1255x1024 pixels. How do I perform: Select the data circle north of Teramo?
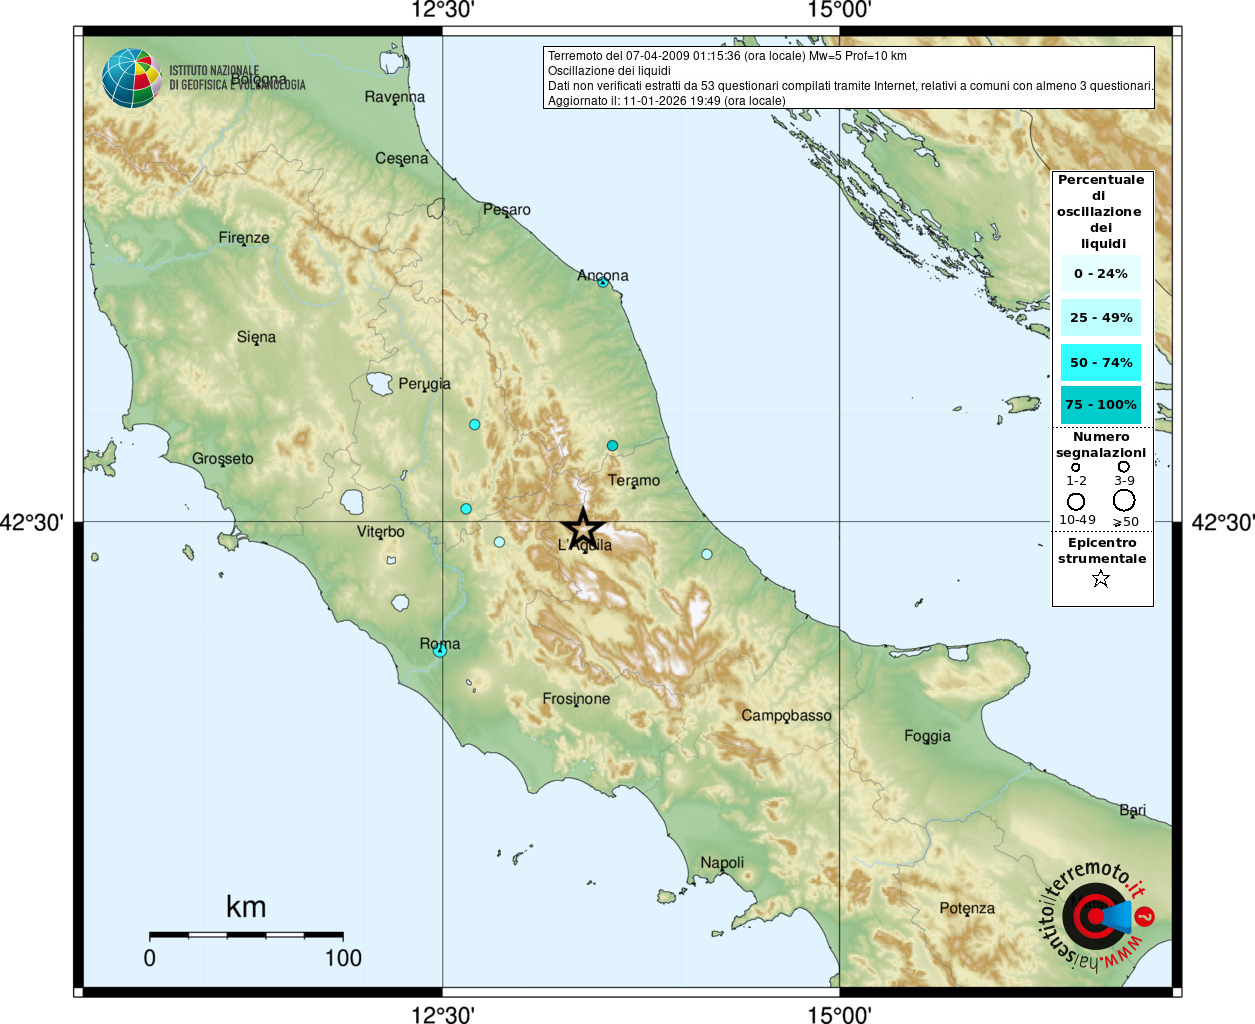coord(612,446)
